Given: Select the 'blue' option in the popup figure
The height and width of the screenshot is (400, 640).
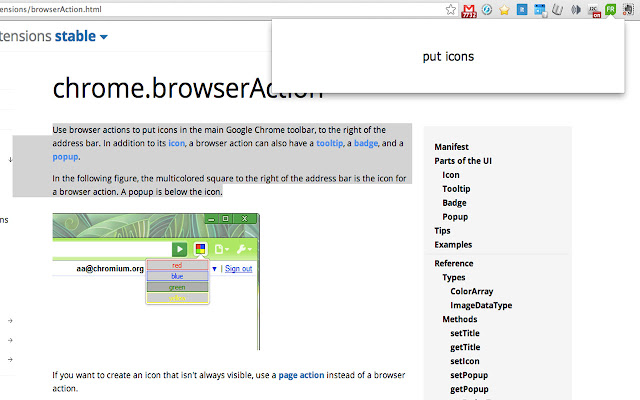Looking at the screenshot, I should [177, 276].
